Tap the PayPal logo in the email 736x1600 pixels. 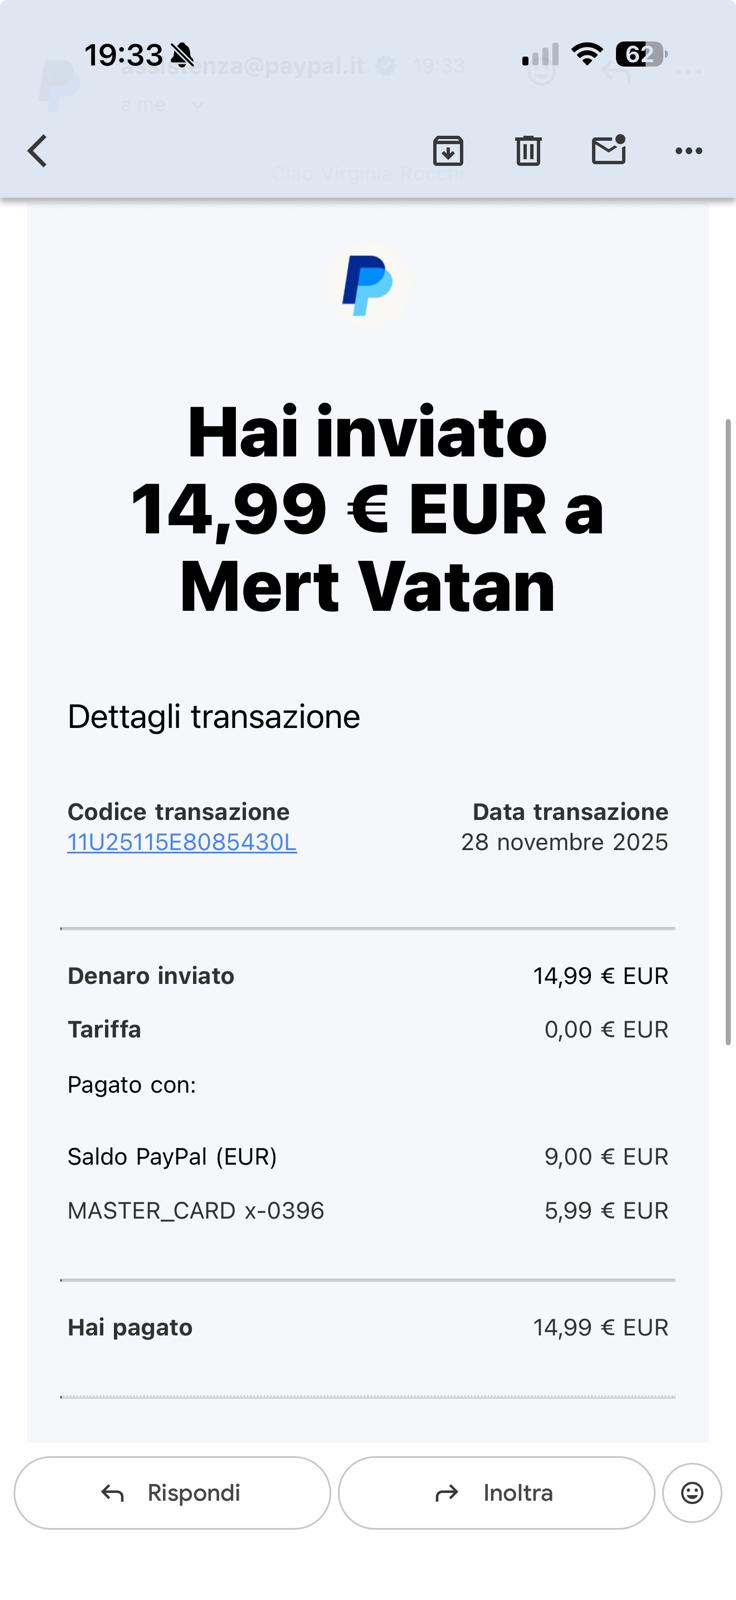367,286
